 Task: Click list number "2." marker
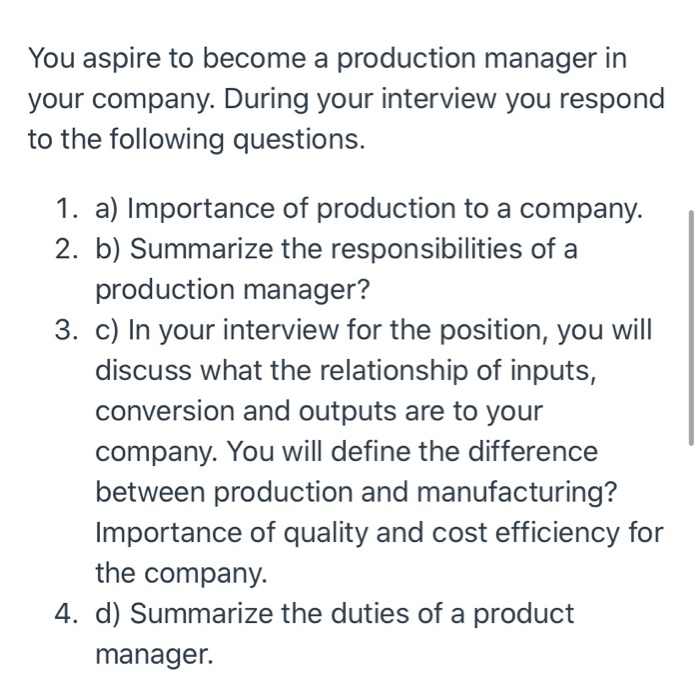point(68,249)
